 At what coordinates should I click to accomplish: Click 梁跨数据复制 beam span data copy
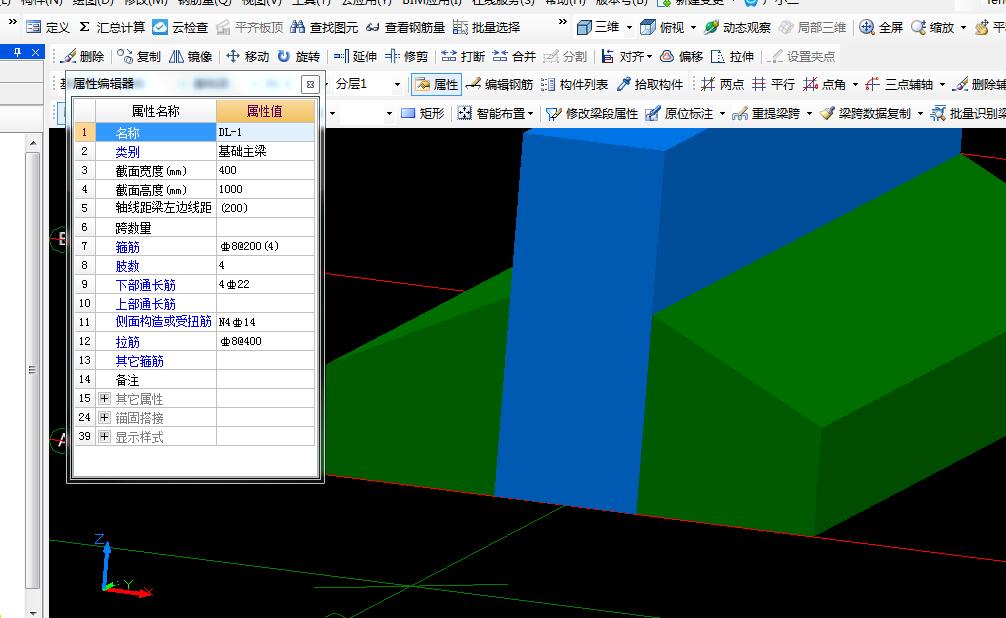tap(865, 114)
